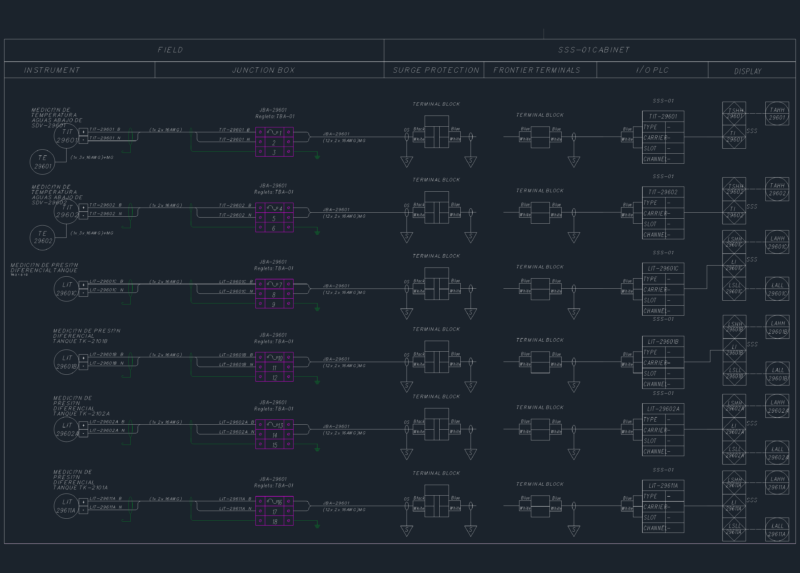Click the TIT-29601 PLC box title
800x573 pixels.
pos(663,116)
